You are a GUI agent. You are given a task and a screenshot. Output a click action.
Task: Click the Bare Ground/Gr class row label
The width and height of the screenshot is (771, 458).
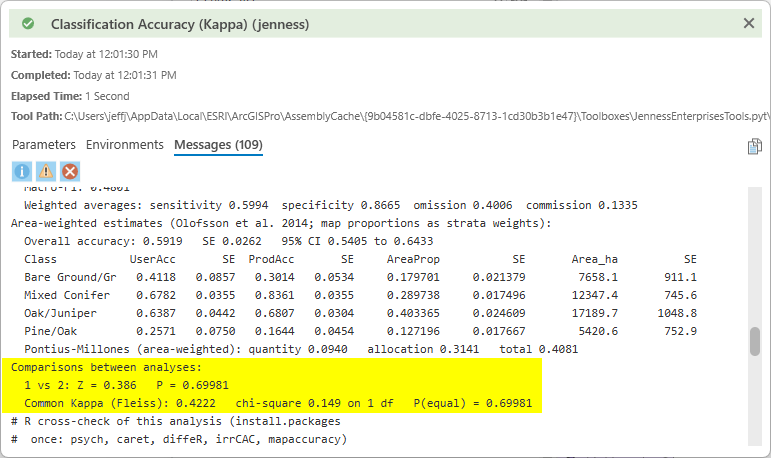(70, 277)
